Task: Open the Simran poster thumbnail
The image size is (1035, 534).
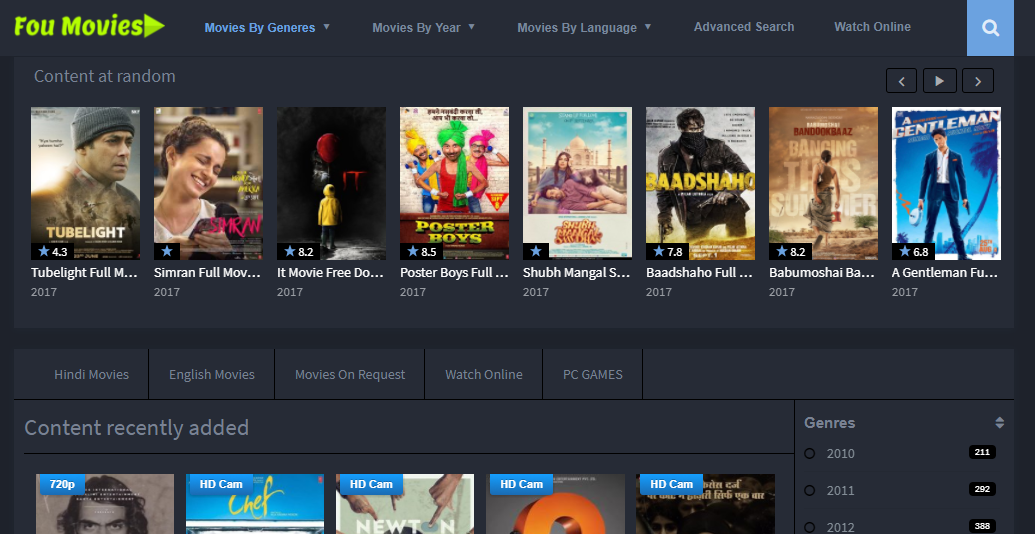Action: [208, 184]
